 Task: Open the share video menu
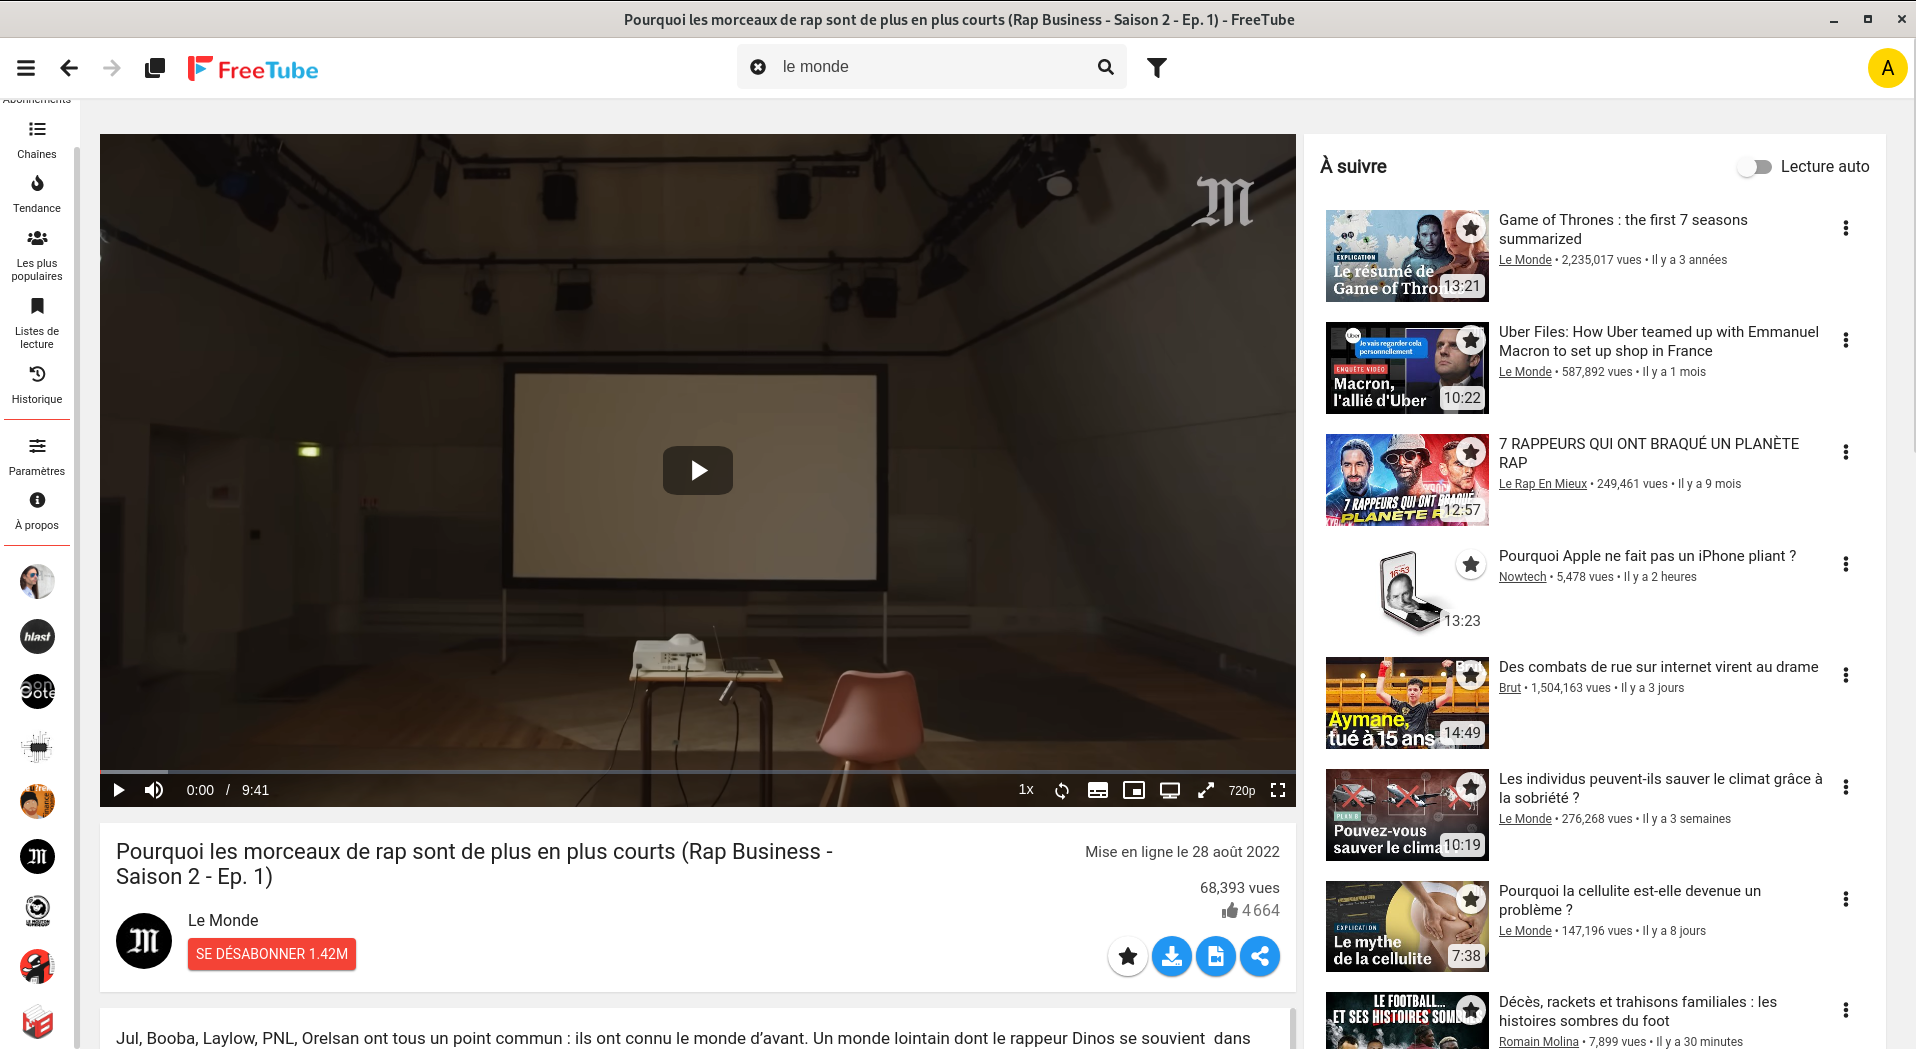pos(1260,956)
